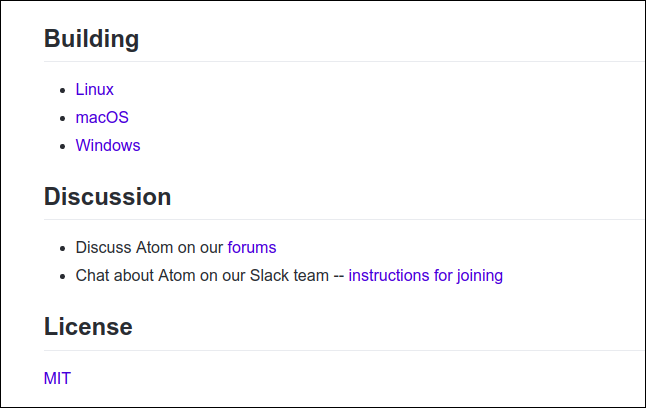Open the MIT license link
The height and width of the screenshot is (408, 646).
[x=57, y=378]
